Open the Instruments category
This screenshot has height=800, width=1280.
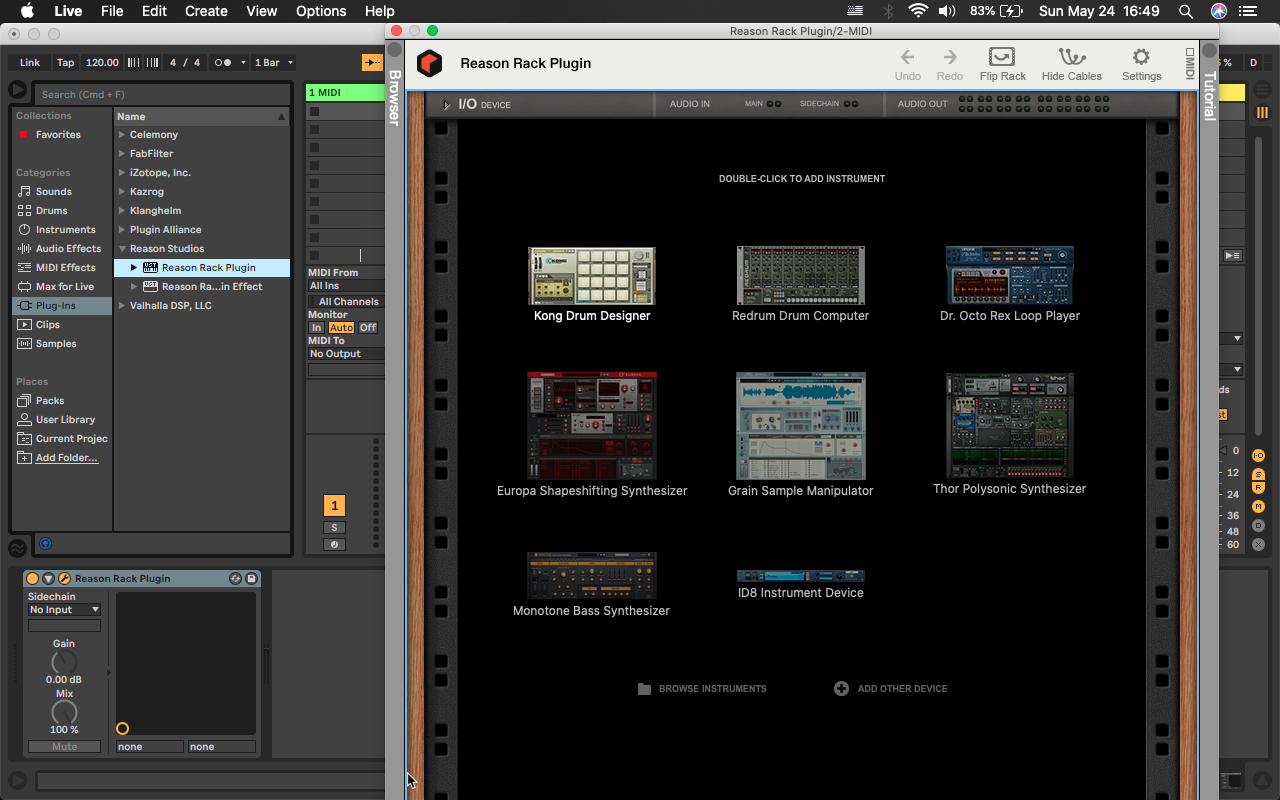click(x=66, y=230)
